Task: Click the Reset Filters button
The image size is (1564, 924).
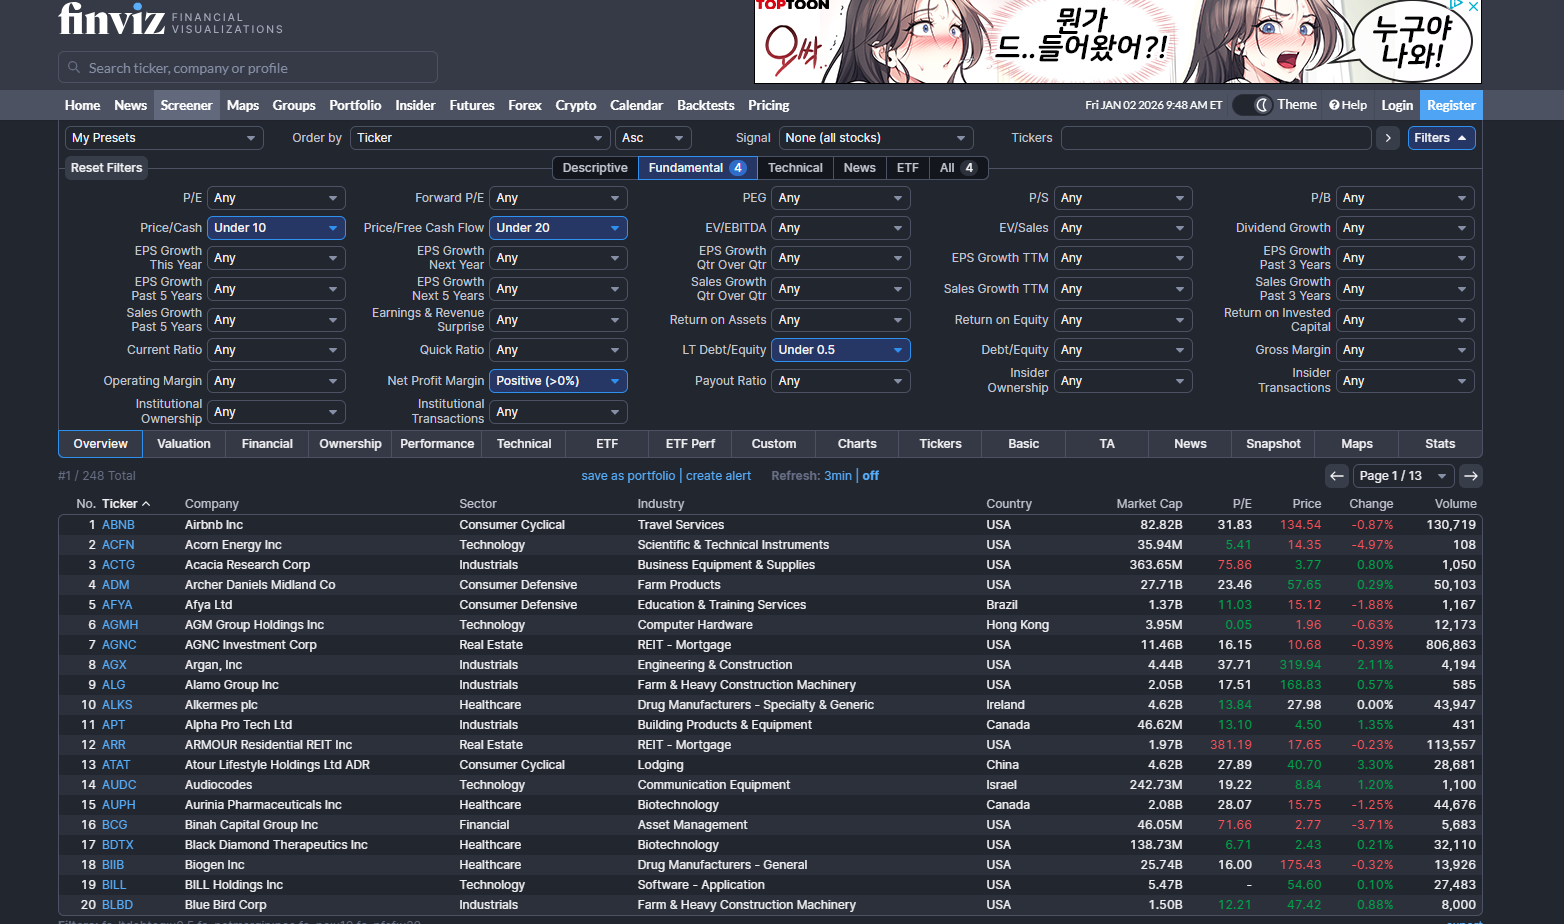Action: click(x=107, y=168)
